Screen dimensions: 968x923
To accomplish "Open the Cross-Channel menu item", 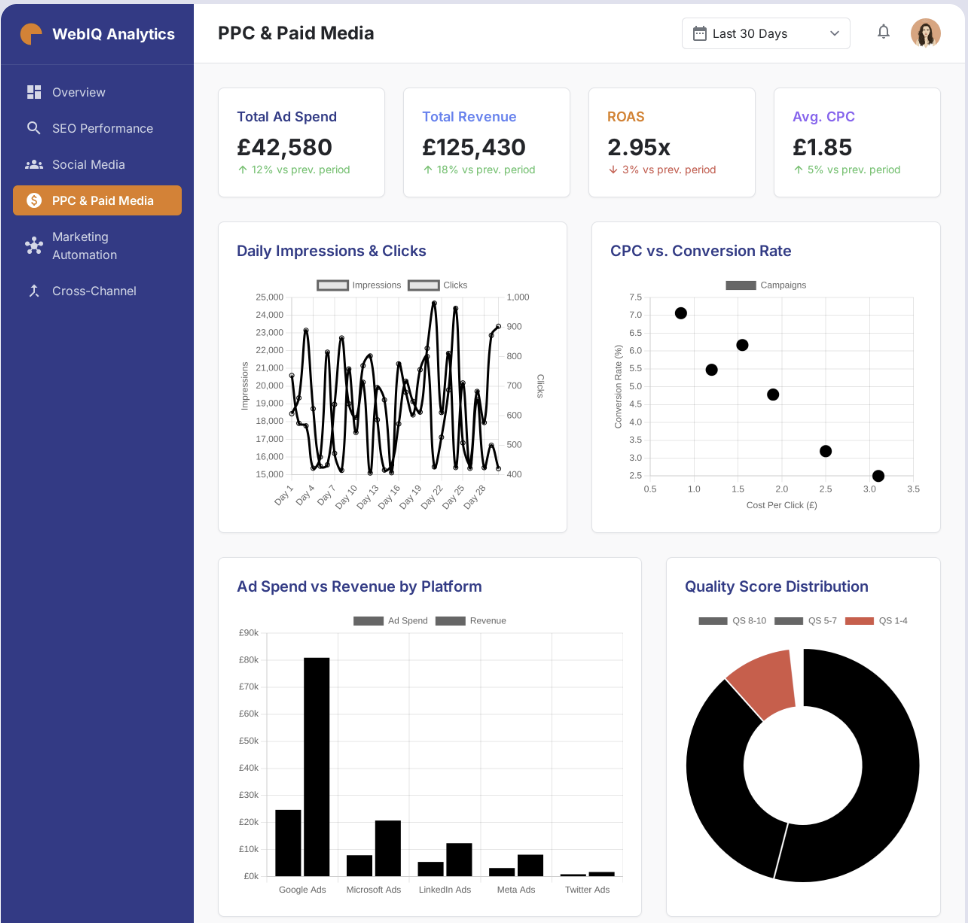I will coord(94,291).
